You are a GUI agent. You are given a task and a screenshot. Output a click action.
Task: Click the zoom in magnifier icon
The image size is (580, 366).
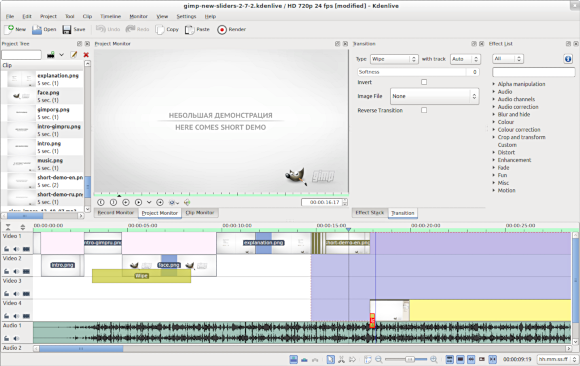click(434, 359)
